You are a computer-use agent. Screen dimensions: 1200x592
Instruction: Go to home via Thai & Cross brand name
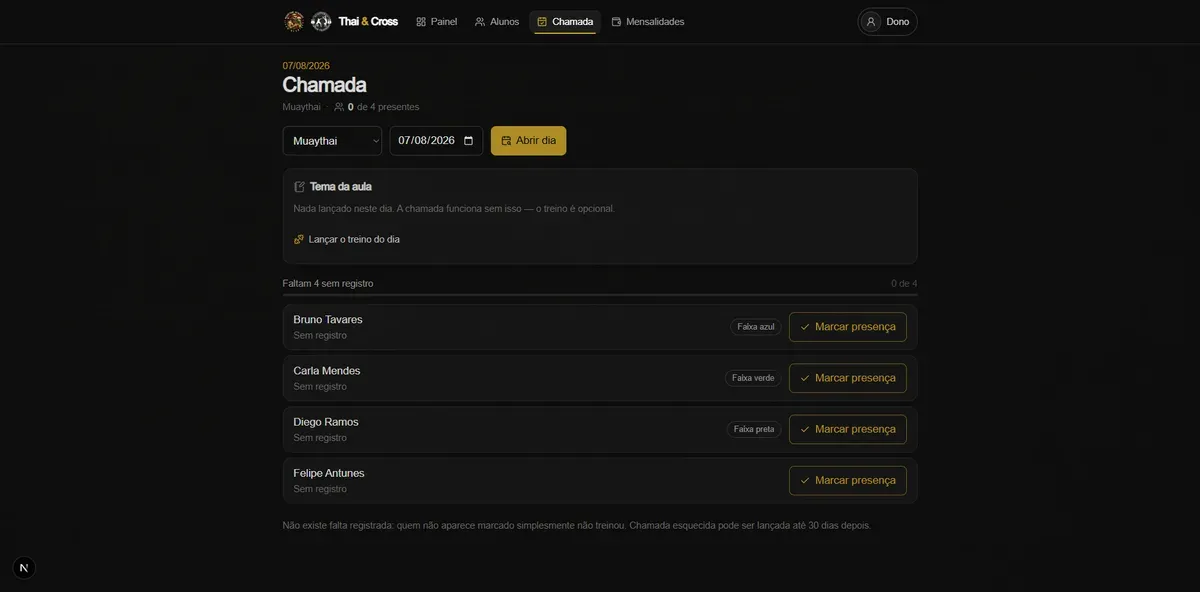[368, 21]
